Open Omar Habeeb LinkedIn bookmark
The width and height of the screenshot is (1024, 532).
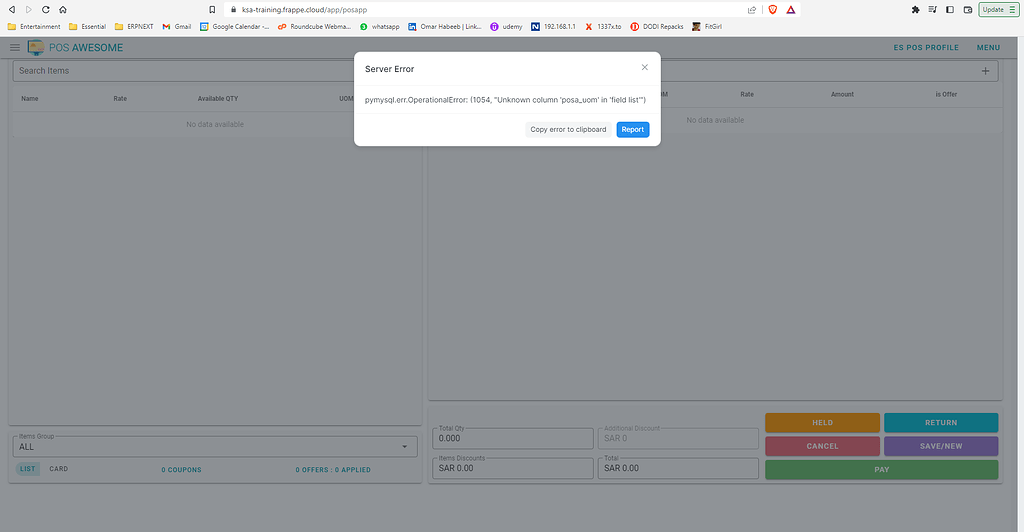(445, 27)
